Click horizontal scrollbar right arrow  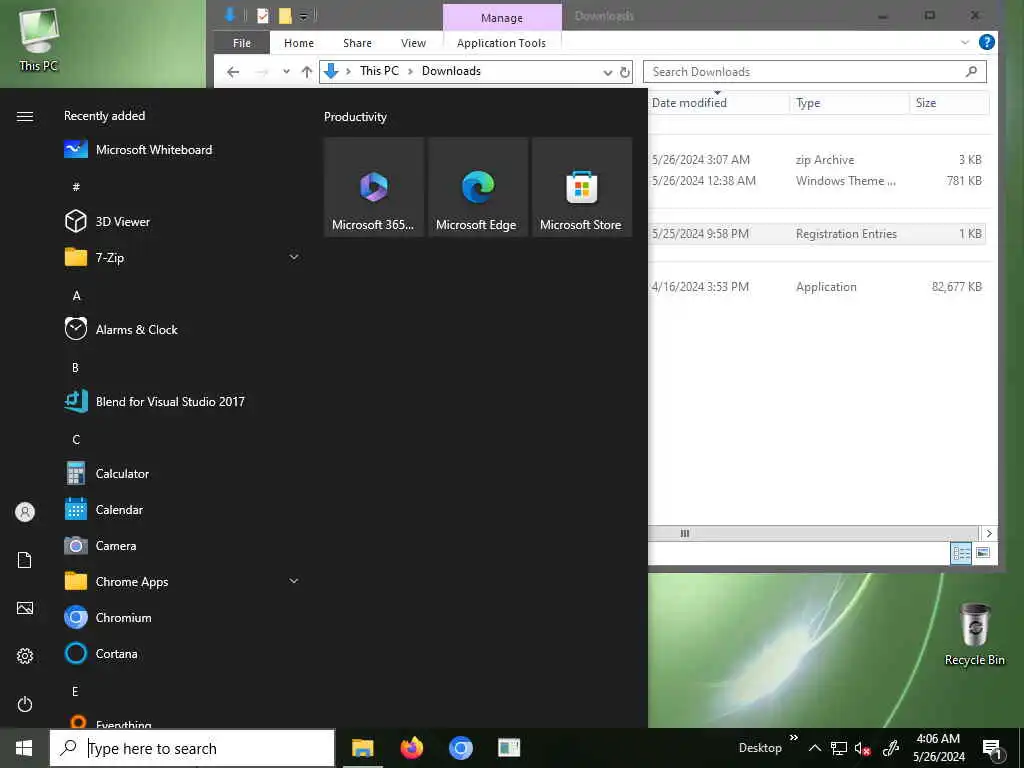pyautogui.click(x=989, y=533)
